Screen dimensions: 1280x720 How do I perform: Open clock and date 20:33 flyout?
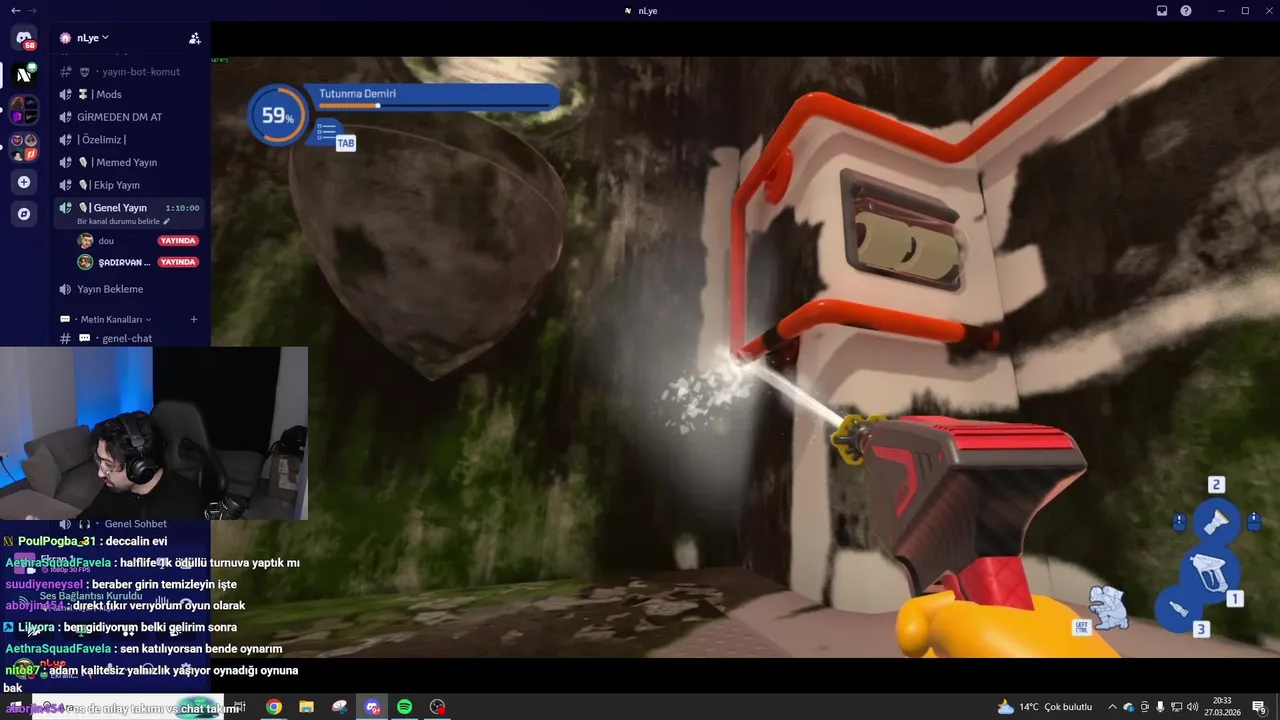point(1222,707)
